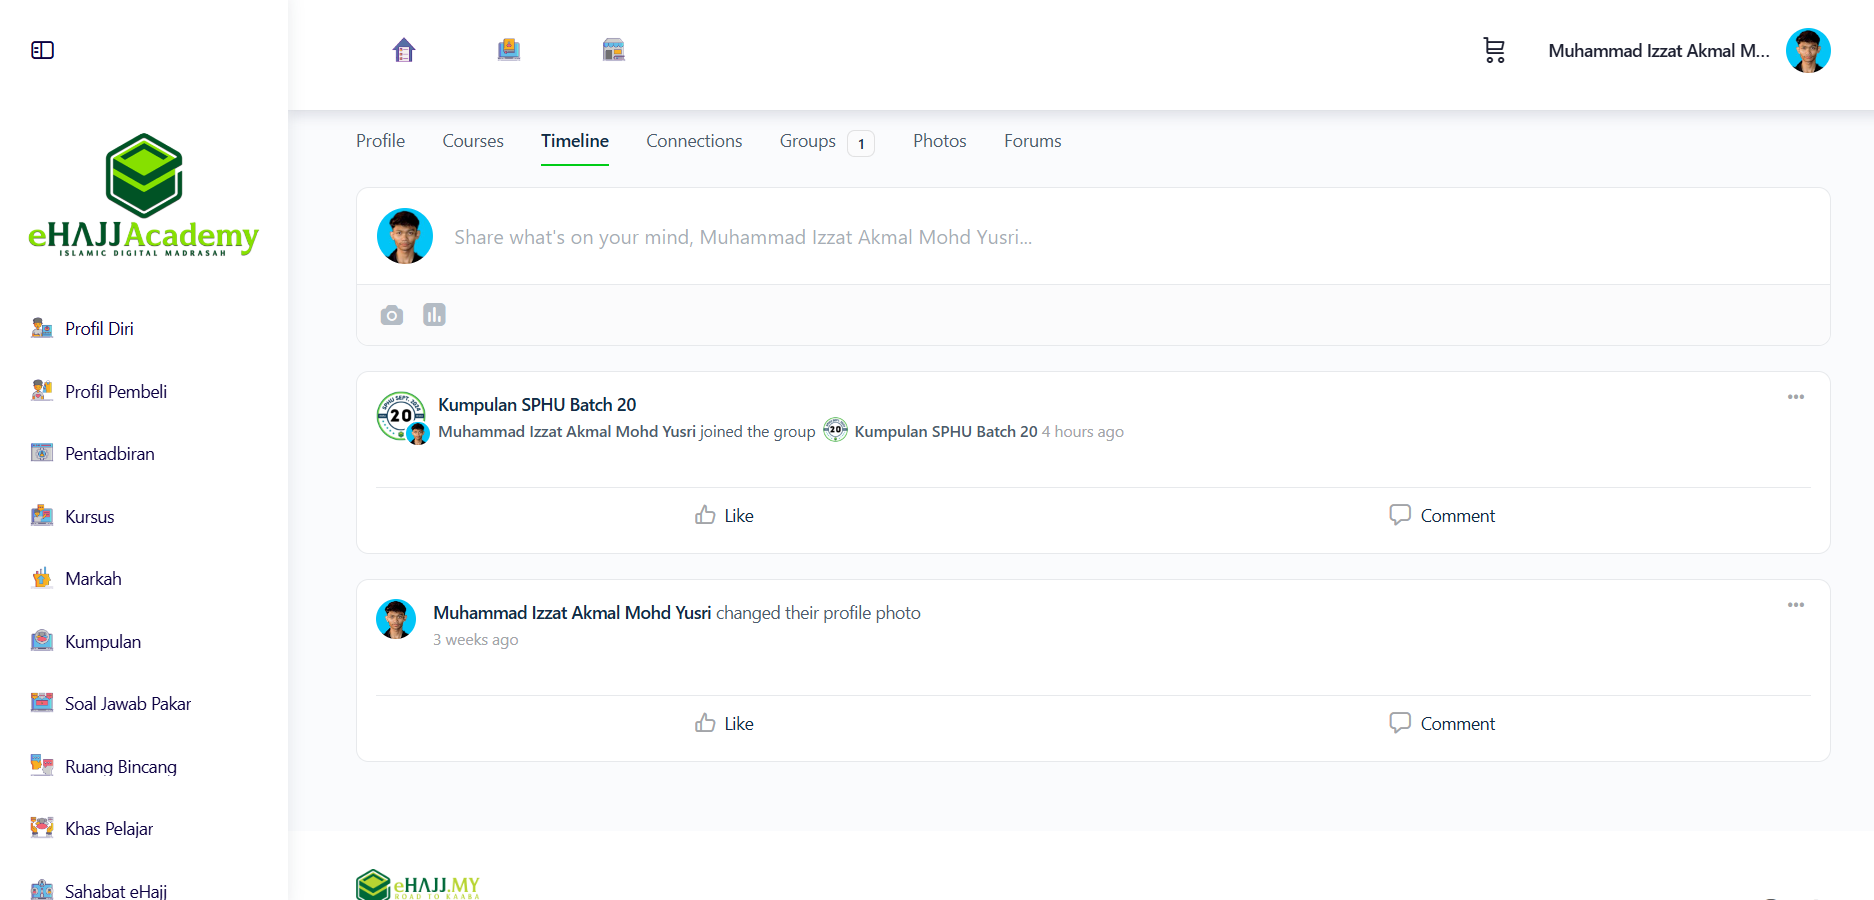Screen dimensions: 1874x900
Task: Open options menu on profile photo post
Action: (x=1796, y=605)
